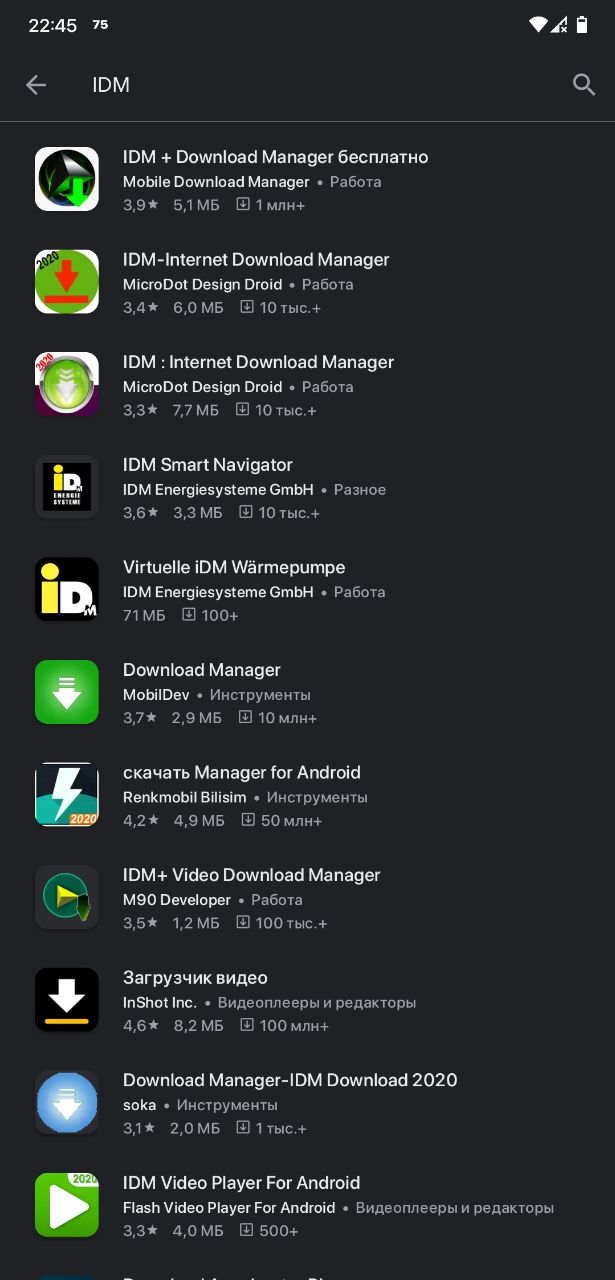This screenshot has width=615, height=1280.
Task: Tap the Разное category label
Action: point(360,490)
